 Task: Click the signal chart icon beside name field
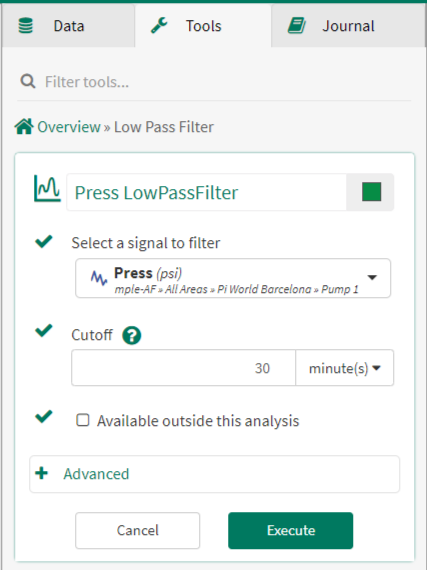point(47,188)
